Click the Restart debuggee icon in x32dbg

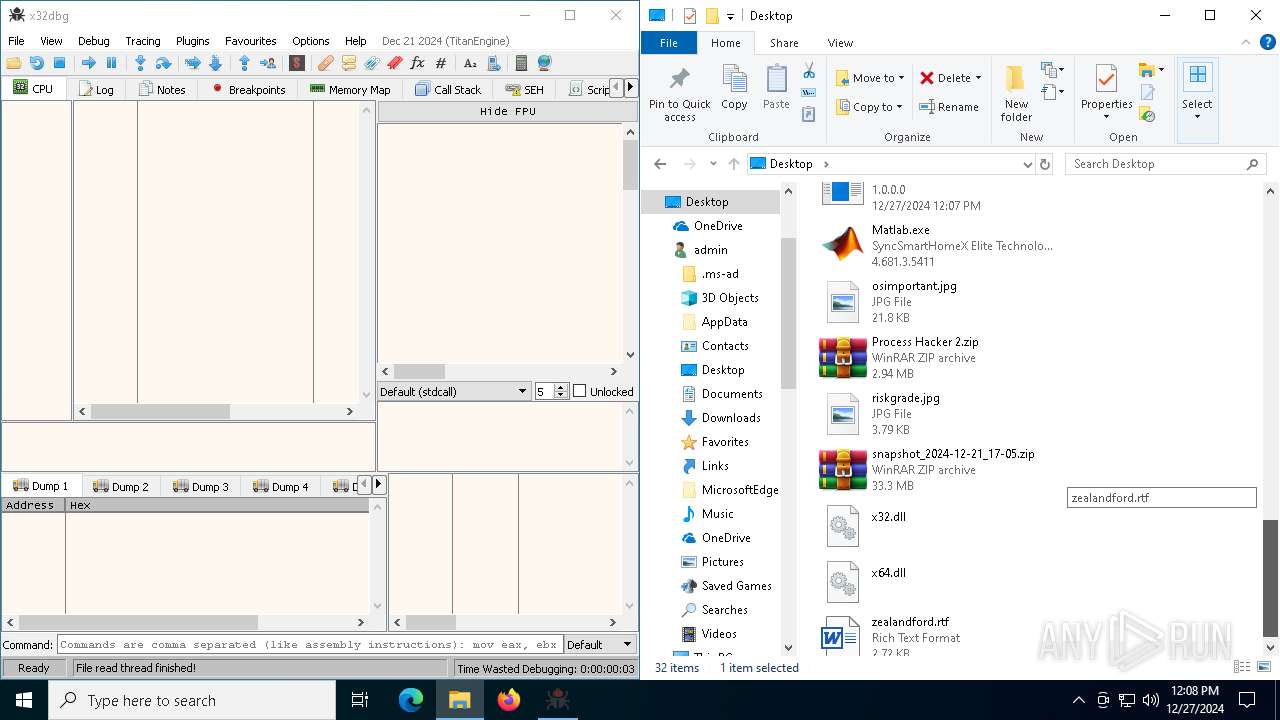coord(36,63)
